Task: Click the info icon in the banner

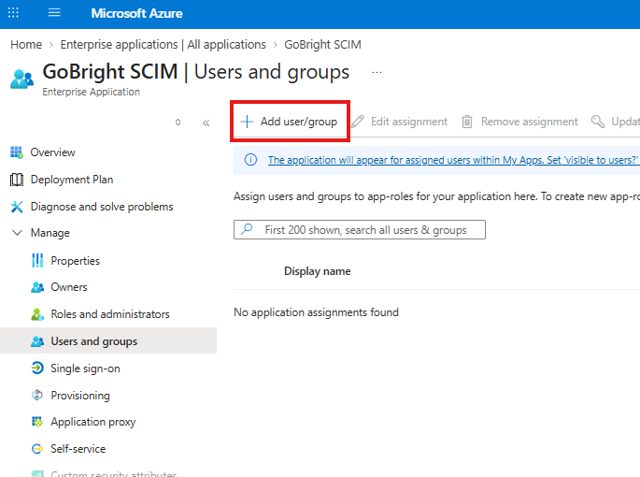Action: (251, 160)
